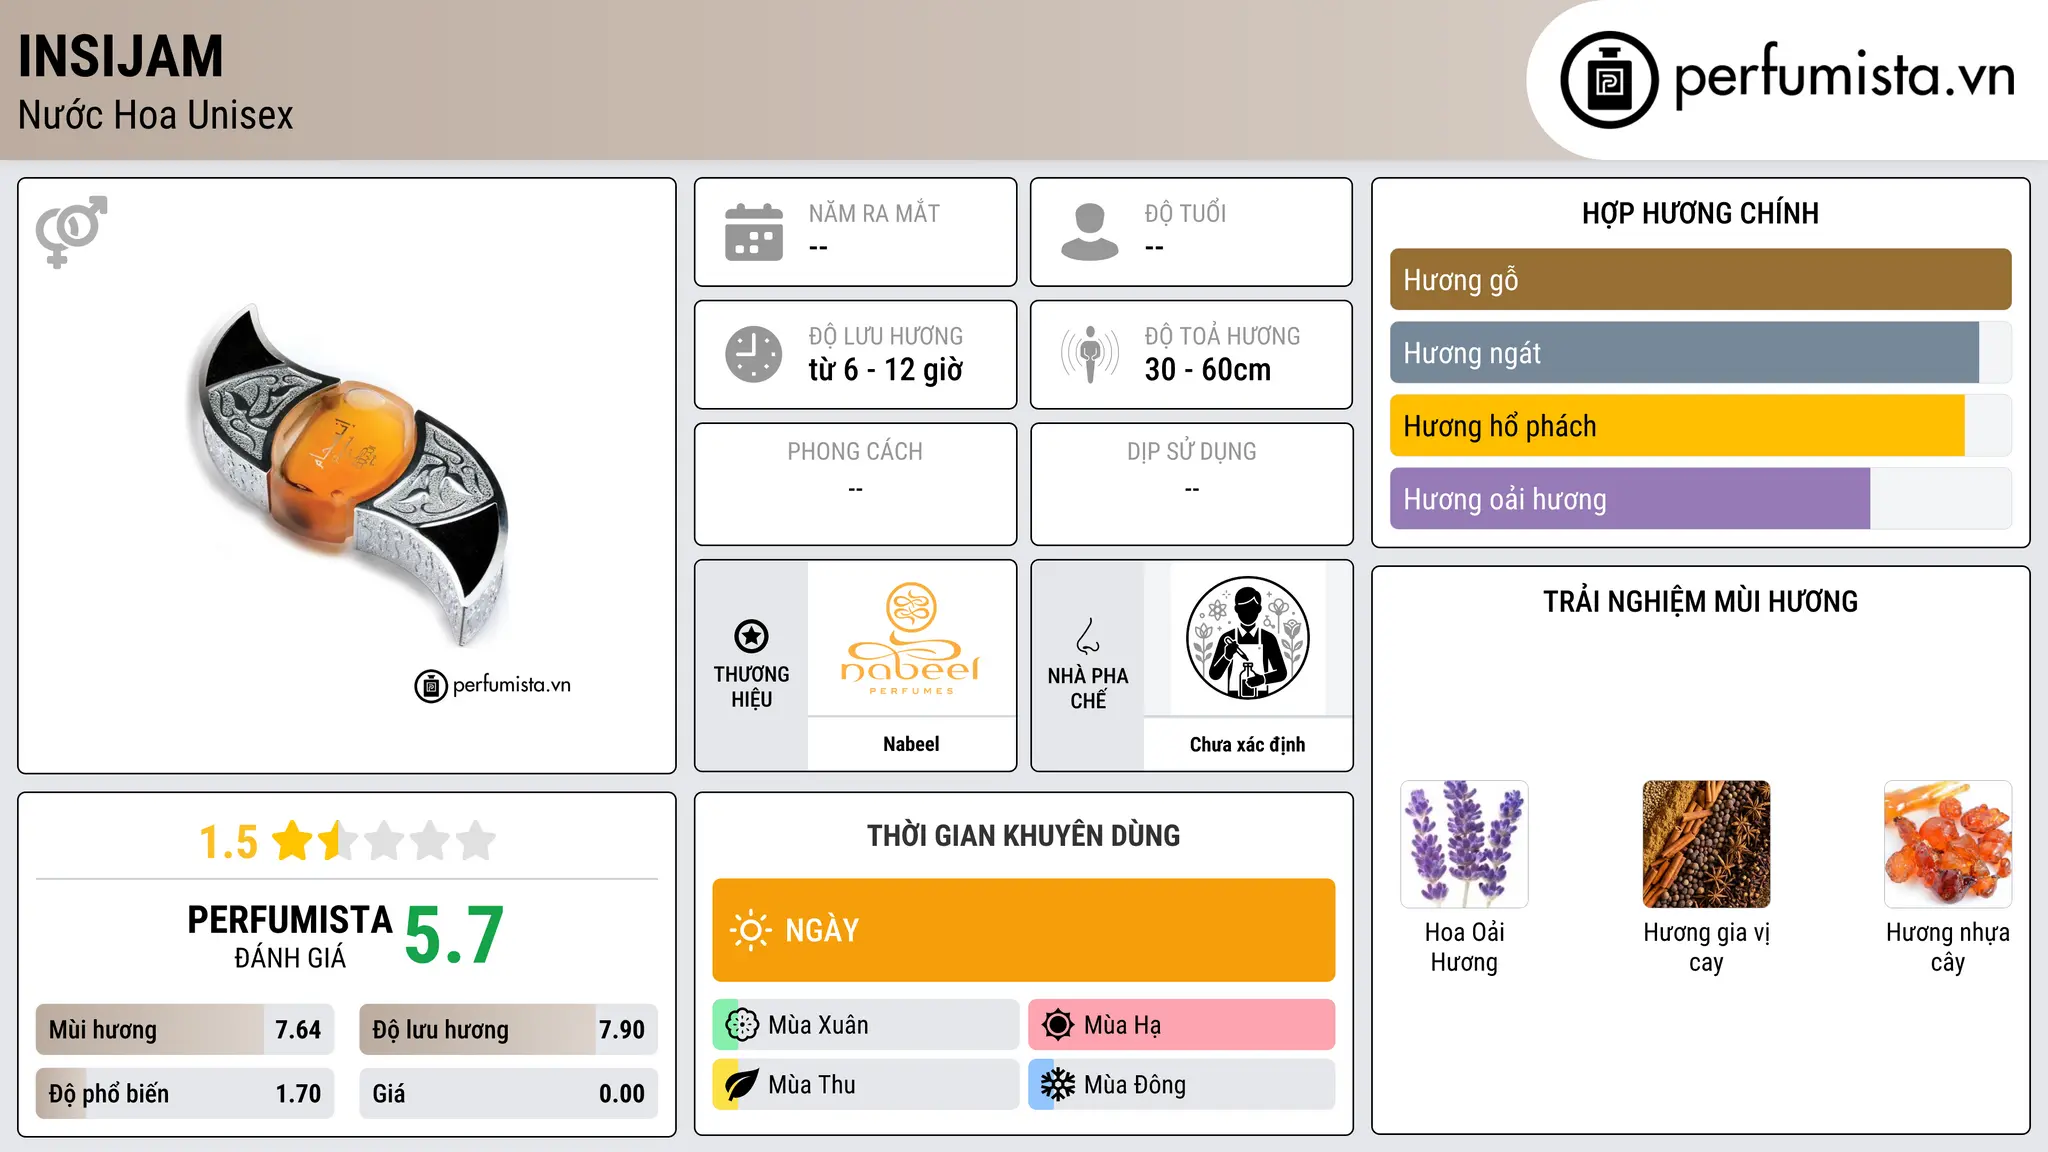The image size is (2048, 1152).
Task: Click the Hương hổ phách accord bar
Action: point(1701,426)
